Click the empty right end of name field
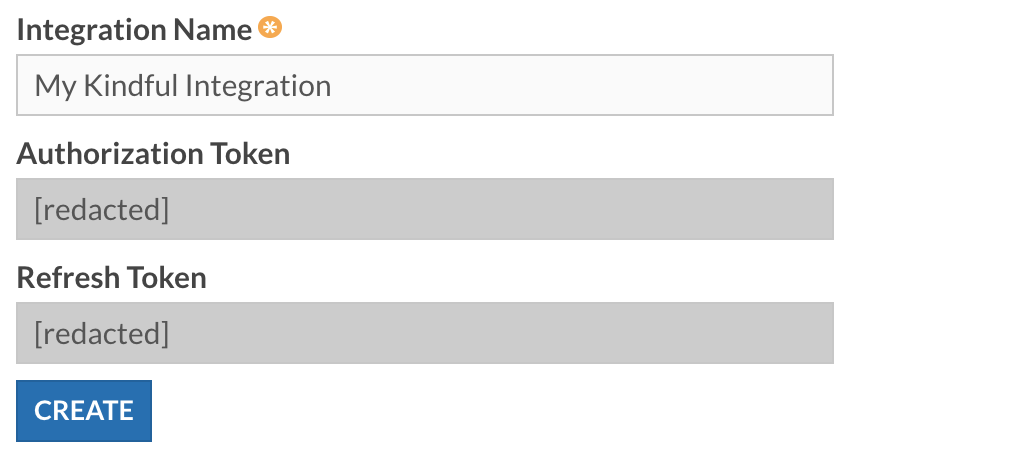1020x462 pixels. [780, 85]
